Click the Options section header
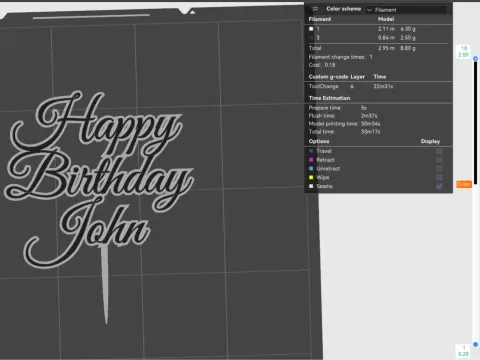480x360 pixels. tap(319, 141)
